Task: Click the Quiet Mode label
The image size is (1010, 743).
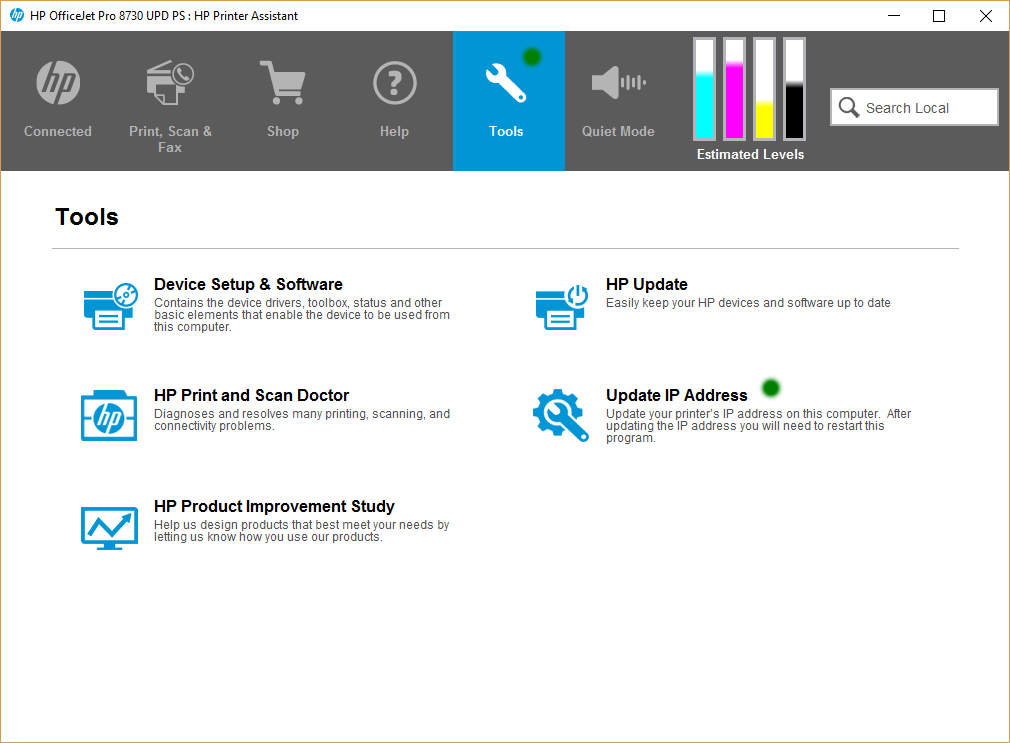Action: [618, 131]
